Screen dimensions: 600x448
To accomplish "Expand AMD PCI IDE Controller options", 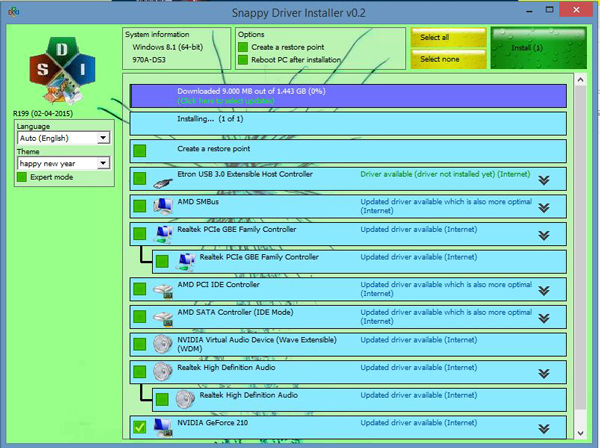I will pos(544,291).
